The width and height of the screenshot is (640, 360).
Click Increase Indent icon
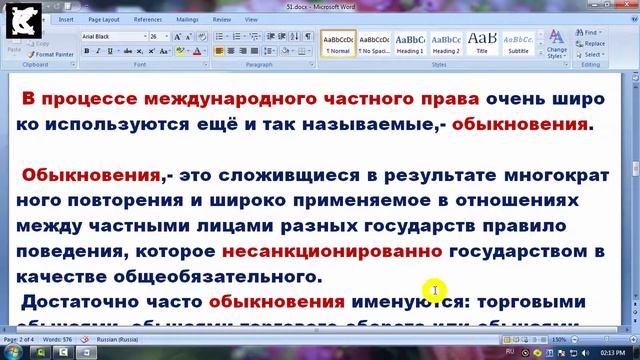pyautogui.click(x=282, y=36)
